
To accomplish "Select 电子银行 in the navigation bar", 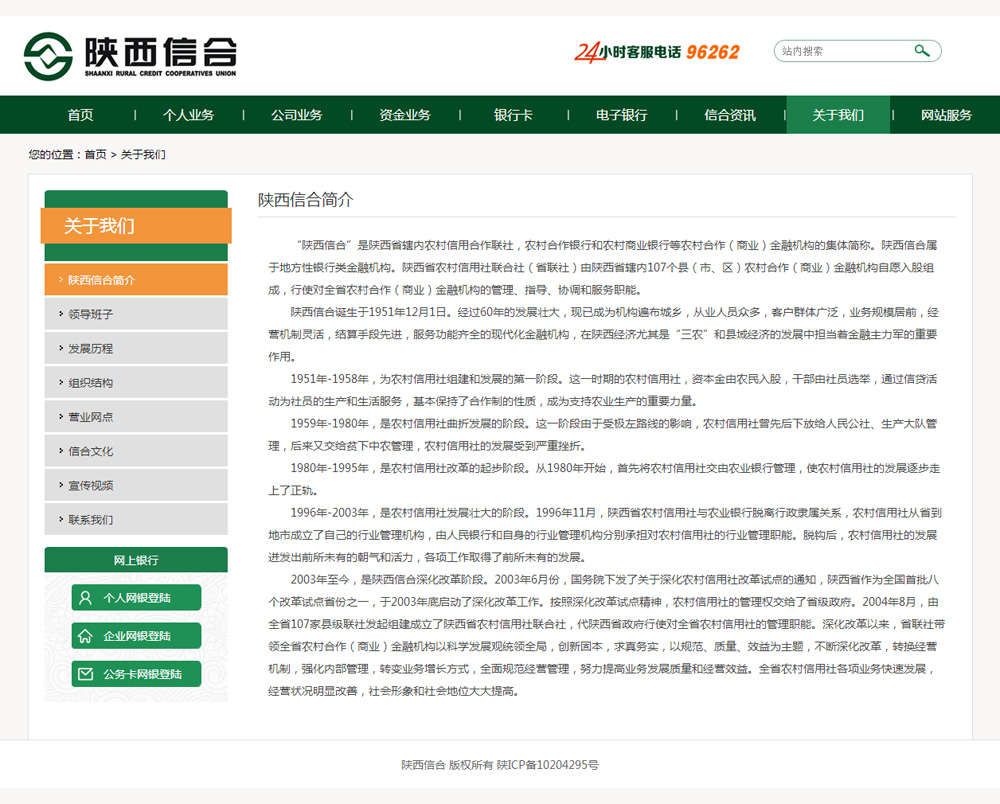I will coord(621,115).
